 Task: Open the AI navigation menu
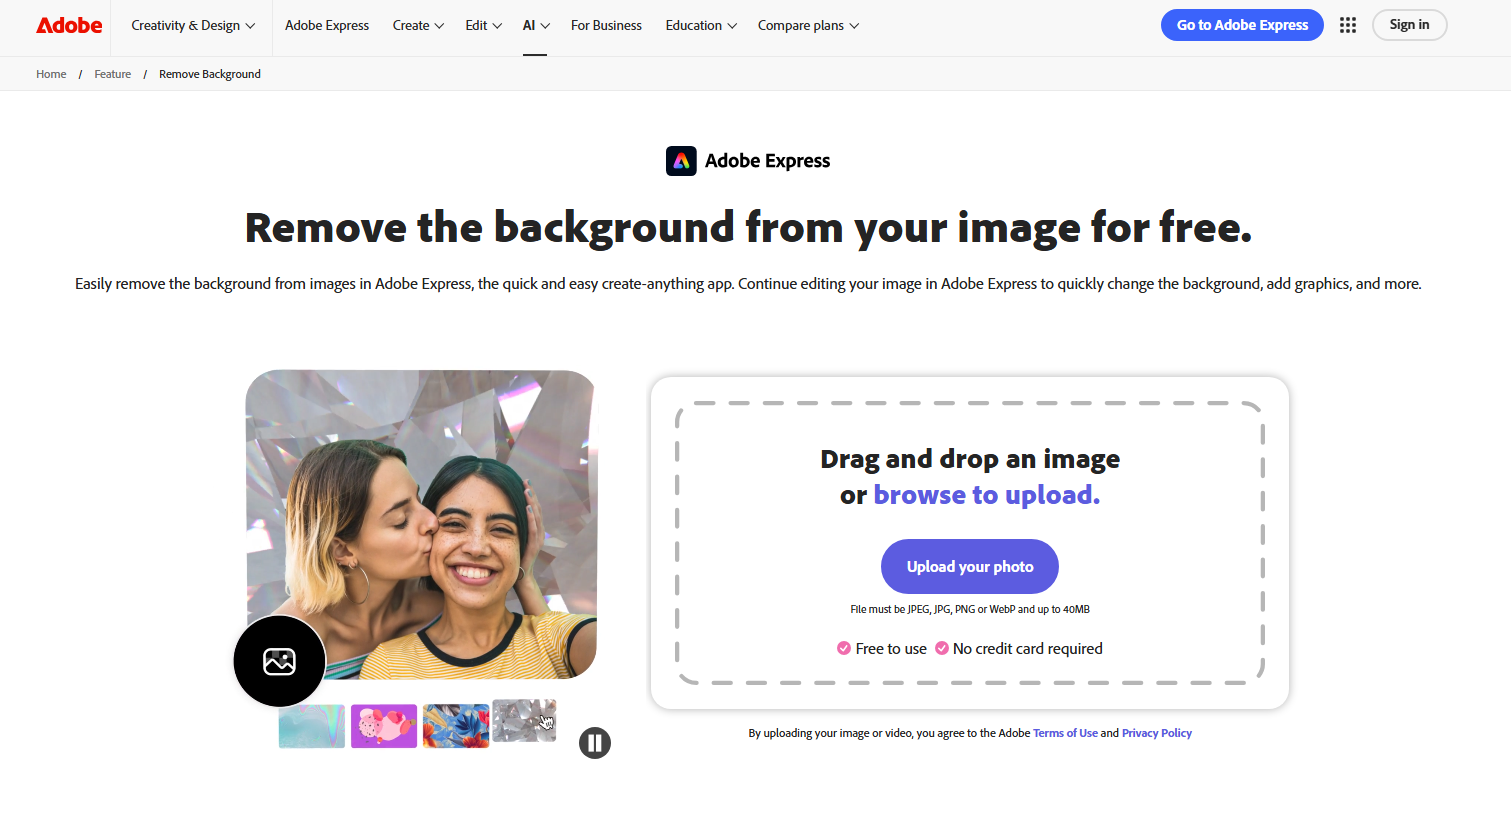[x=536, y=25]
